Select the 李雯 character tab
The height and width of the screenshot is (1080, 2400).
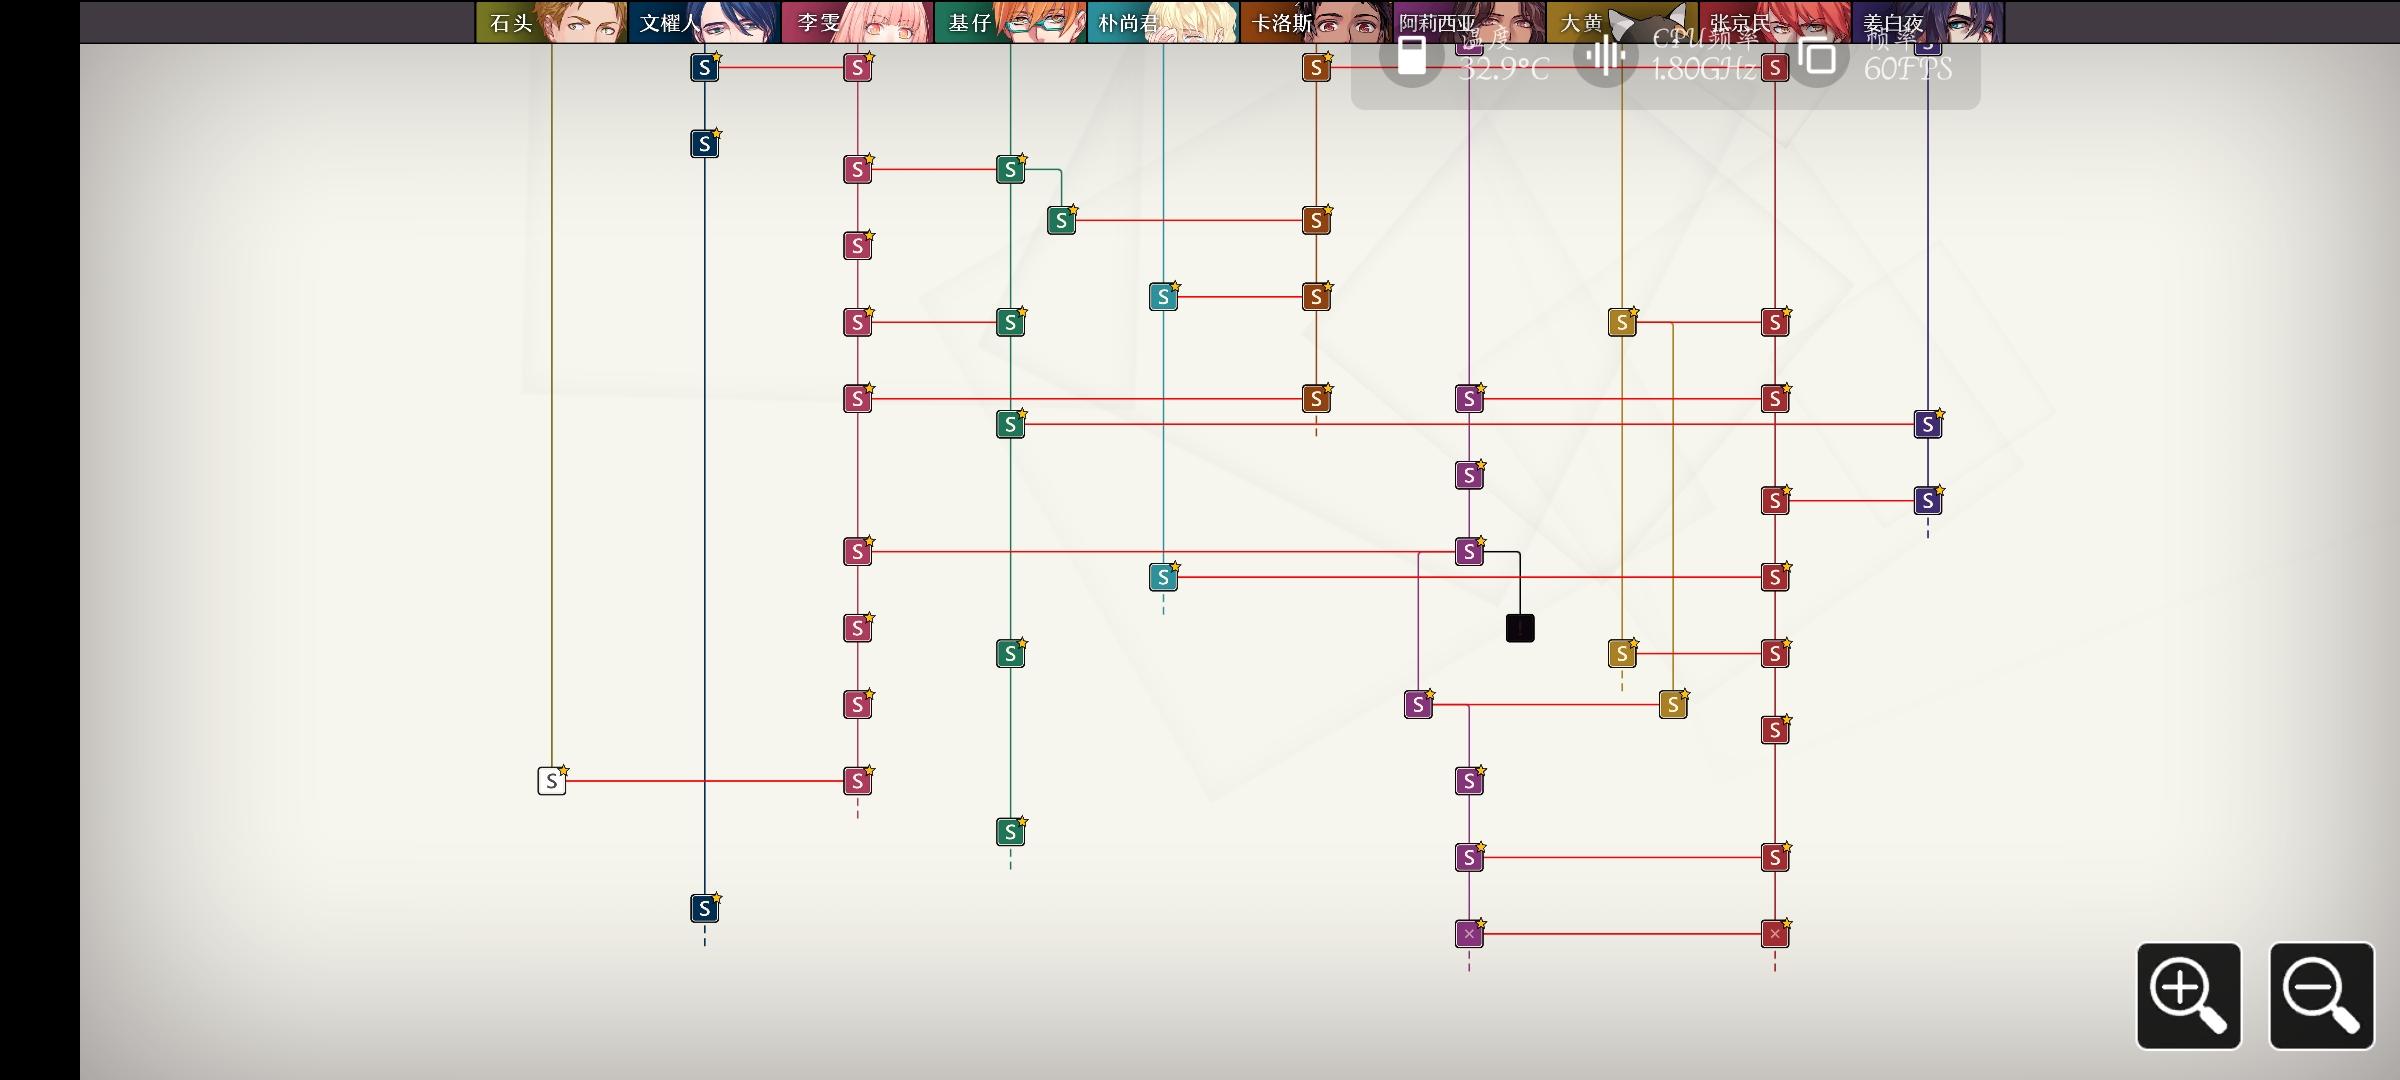click(x=858, y=22)
